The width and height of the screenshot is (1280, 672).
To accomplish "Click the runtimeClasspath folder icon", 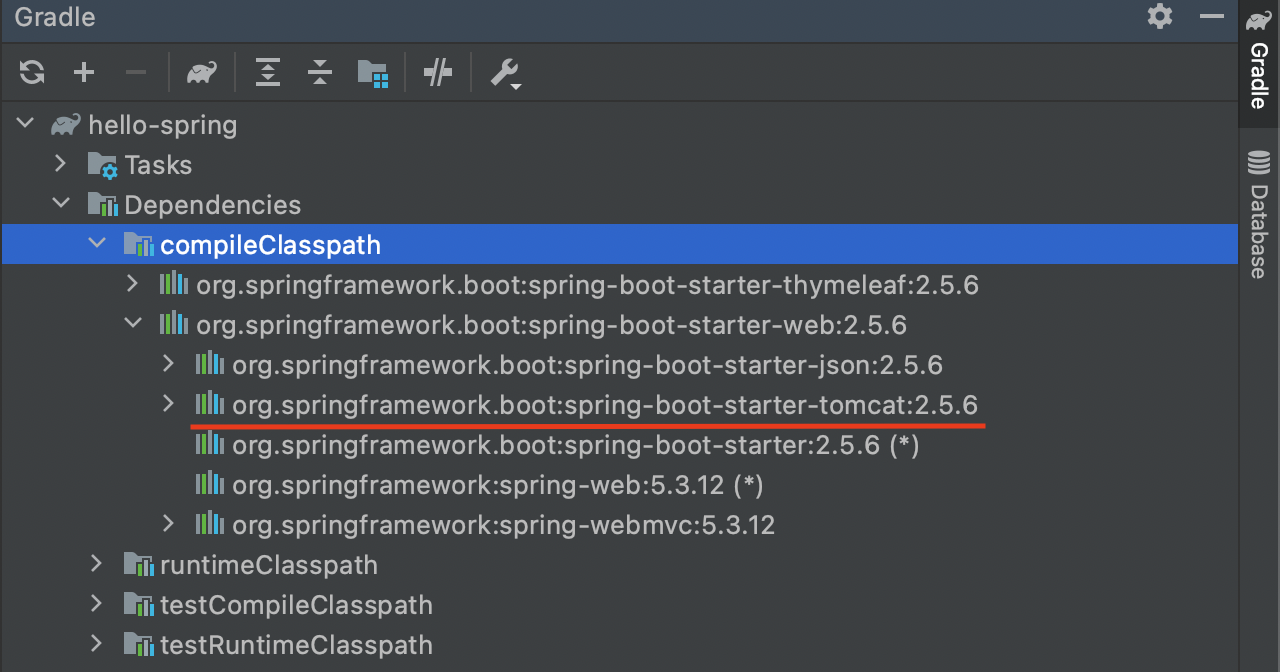I will point(138,565).
